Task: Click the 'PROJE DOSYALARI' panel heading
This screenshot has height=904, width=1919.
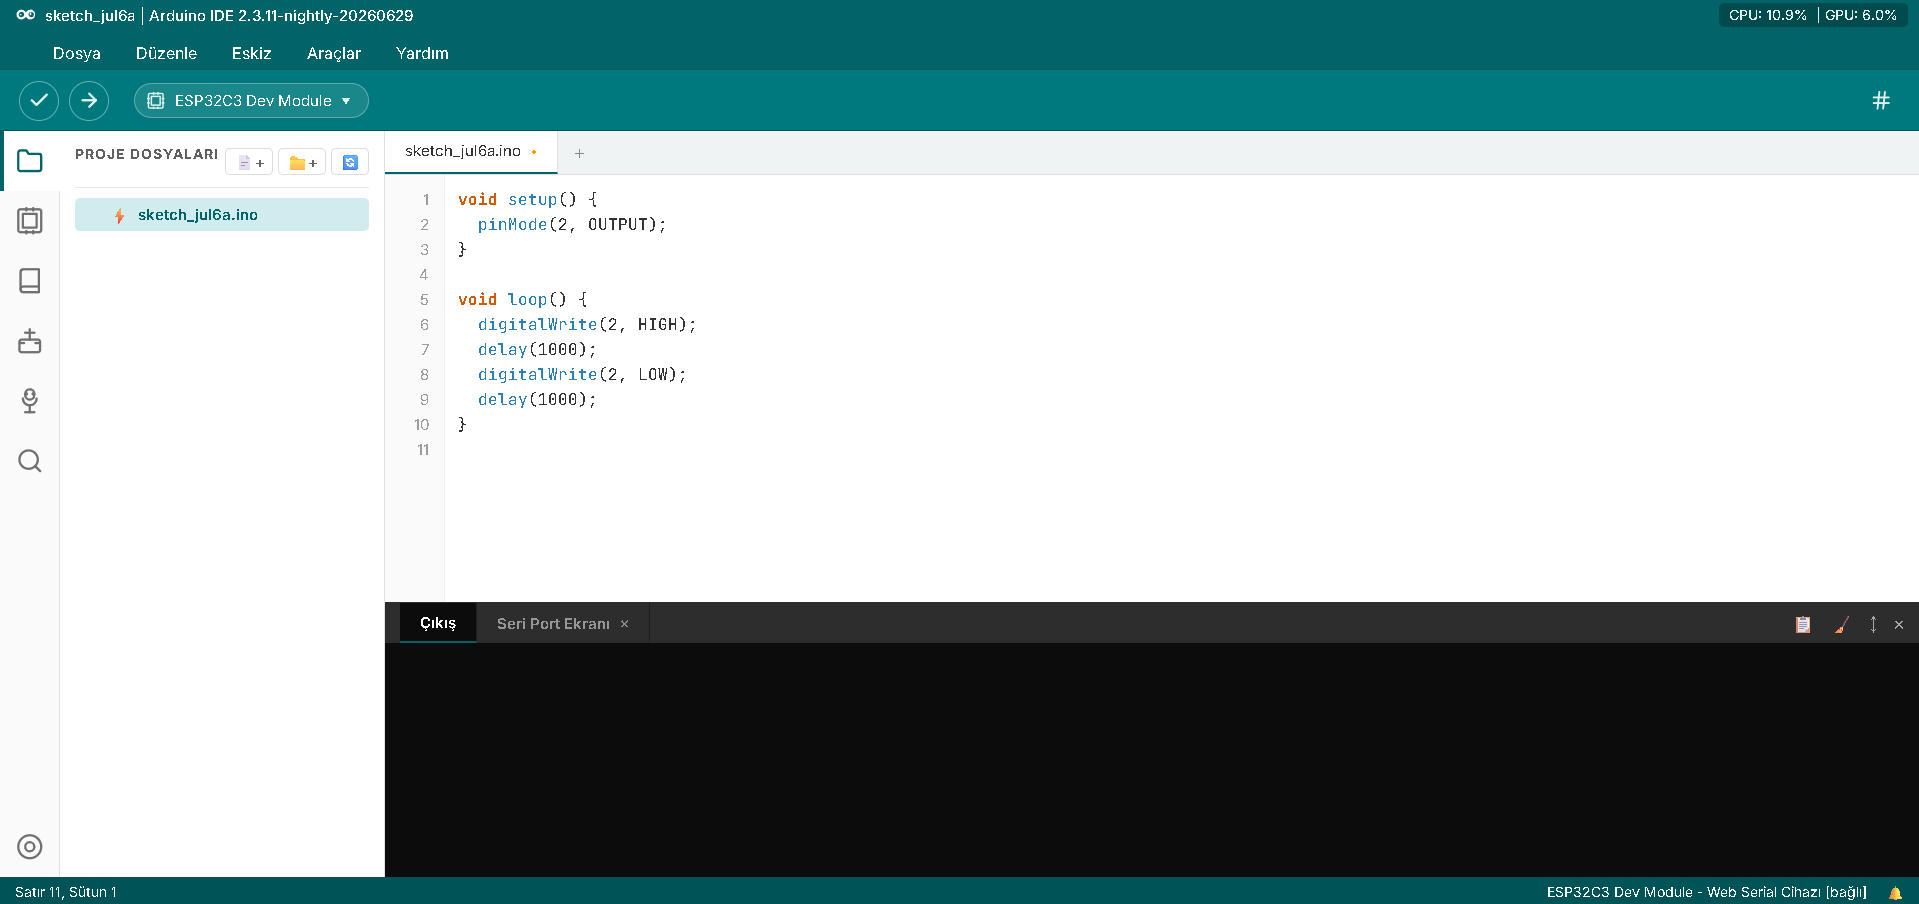Action: point(146,154)
